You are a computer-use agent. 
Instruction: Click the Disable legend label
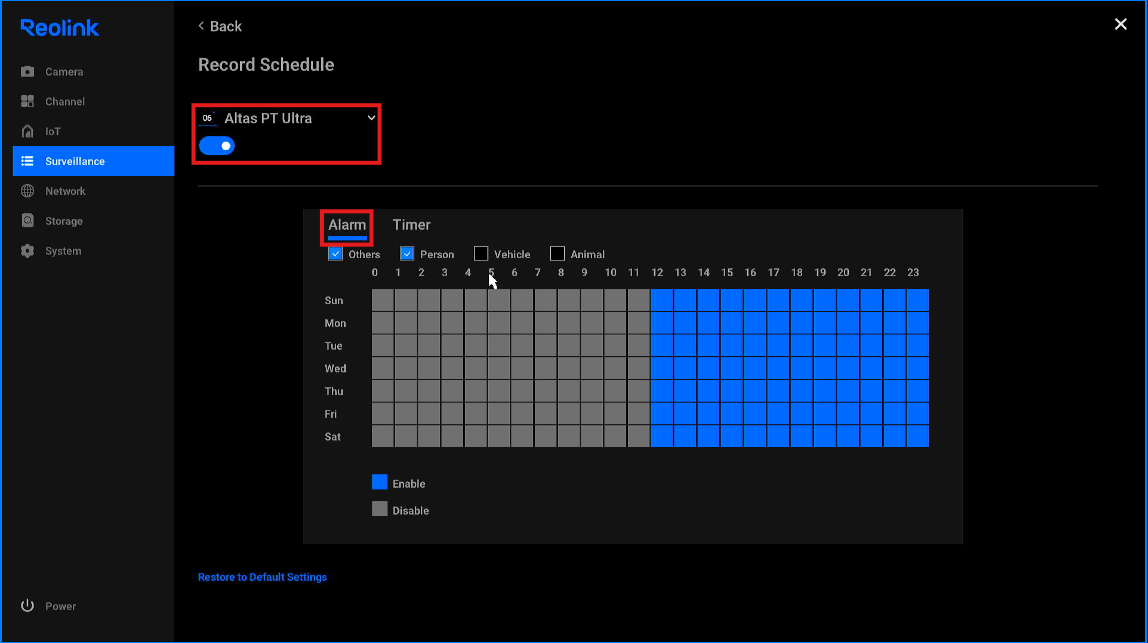[411, 511]
